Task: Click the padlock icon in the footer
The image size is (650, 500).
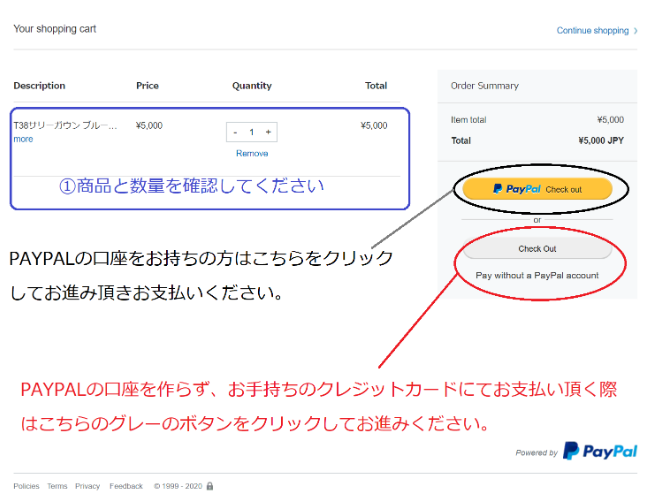Action: [x=210, y=486]
